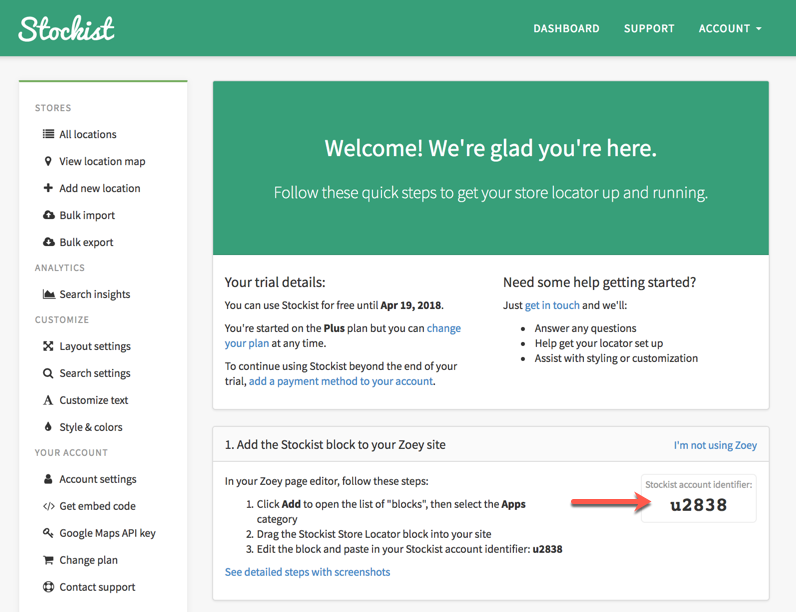Click the code brackets icon for Get embed code

tap(49, 506)
